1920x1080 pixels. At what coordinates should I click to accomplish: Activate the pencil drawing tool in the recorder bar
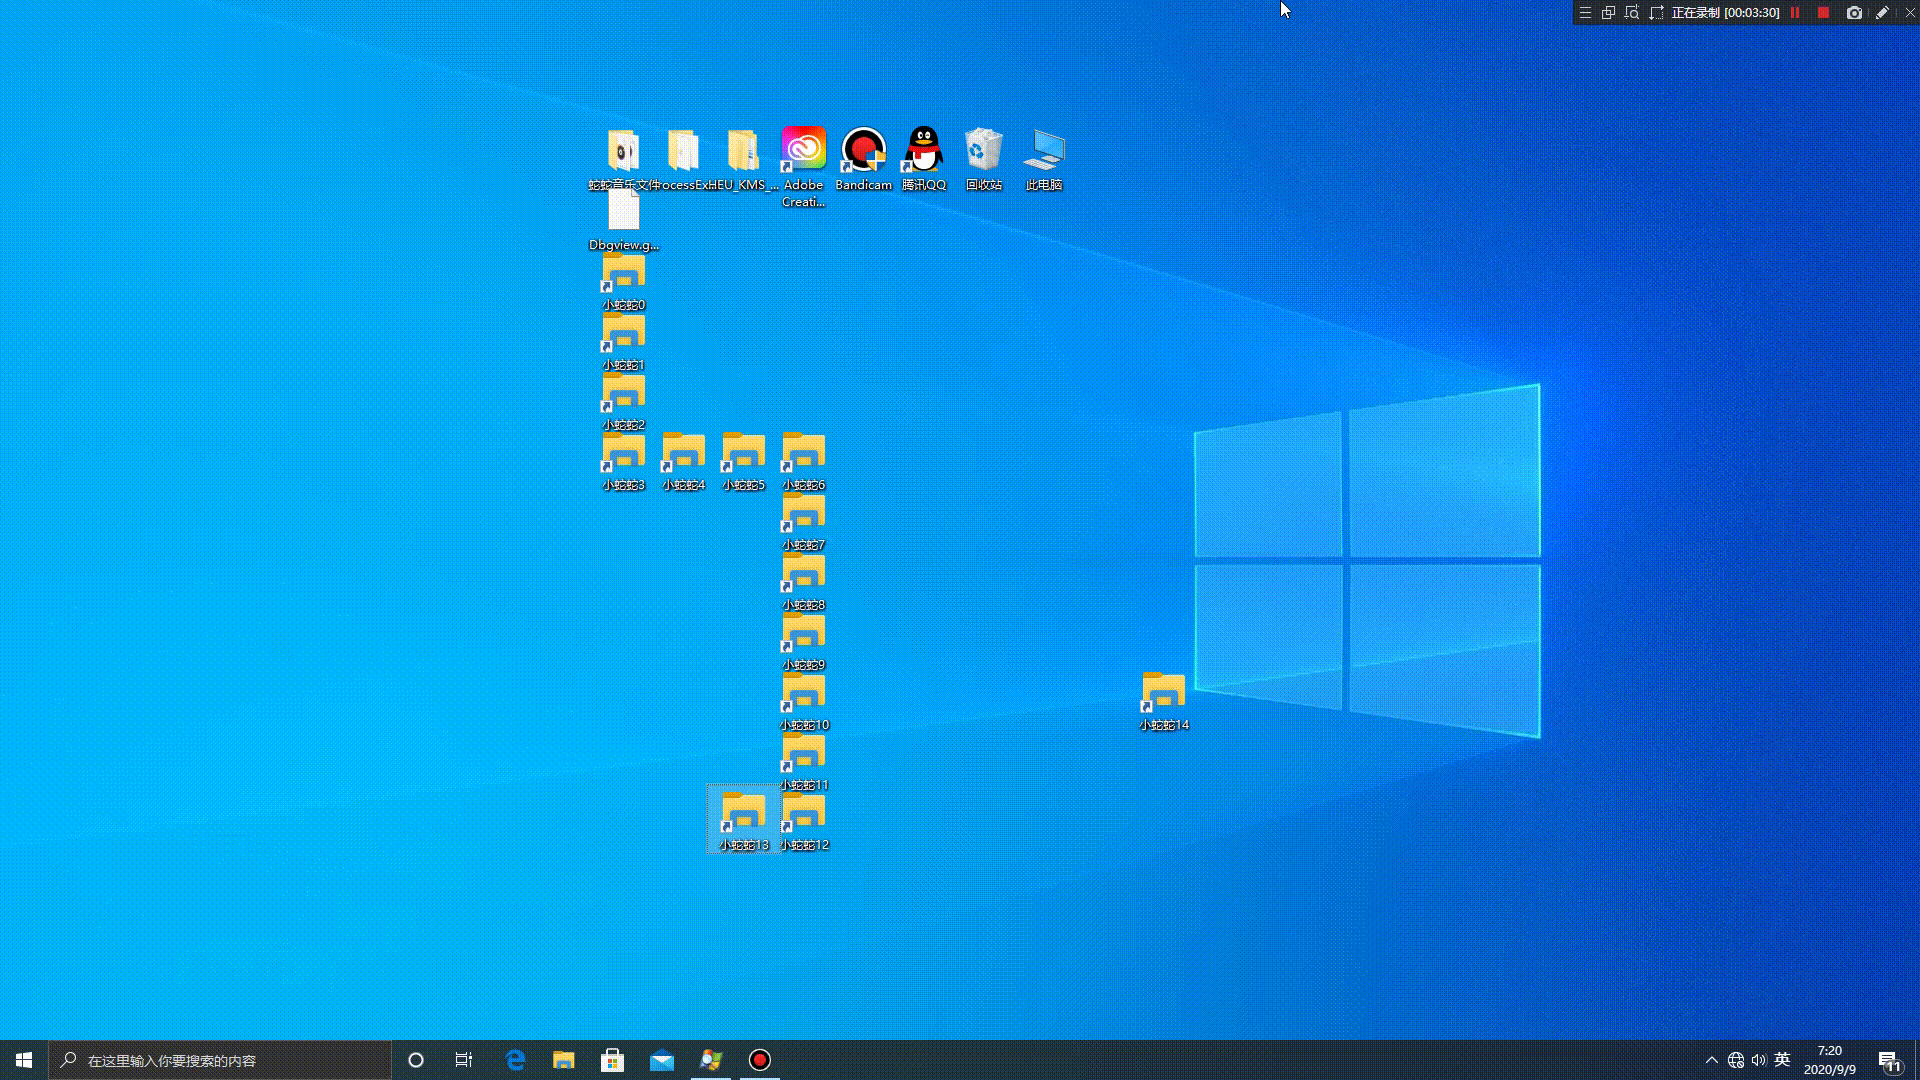(1882, 13)
